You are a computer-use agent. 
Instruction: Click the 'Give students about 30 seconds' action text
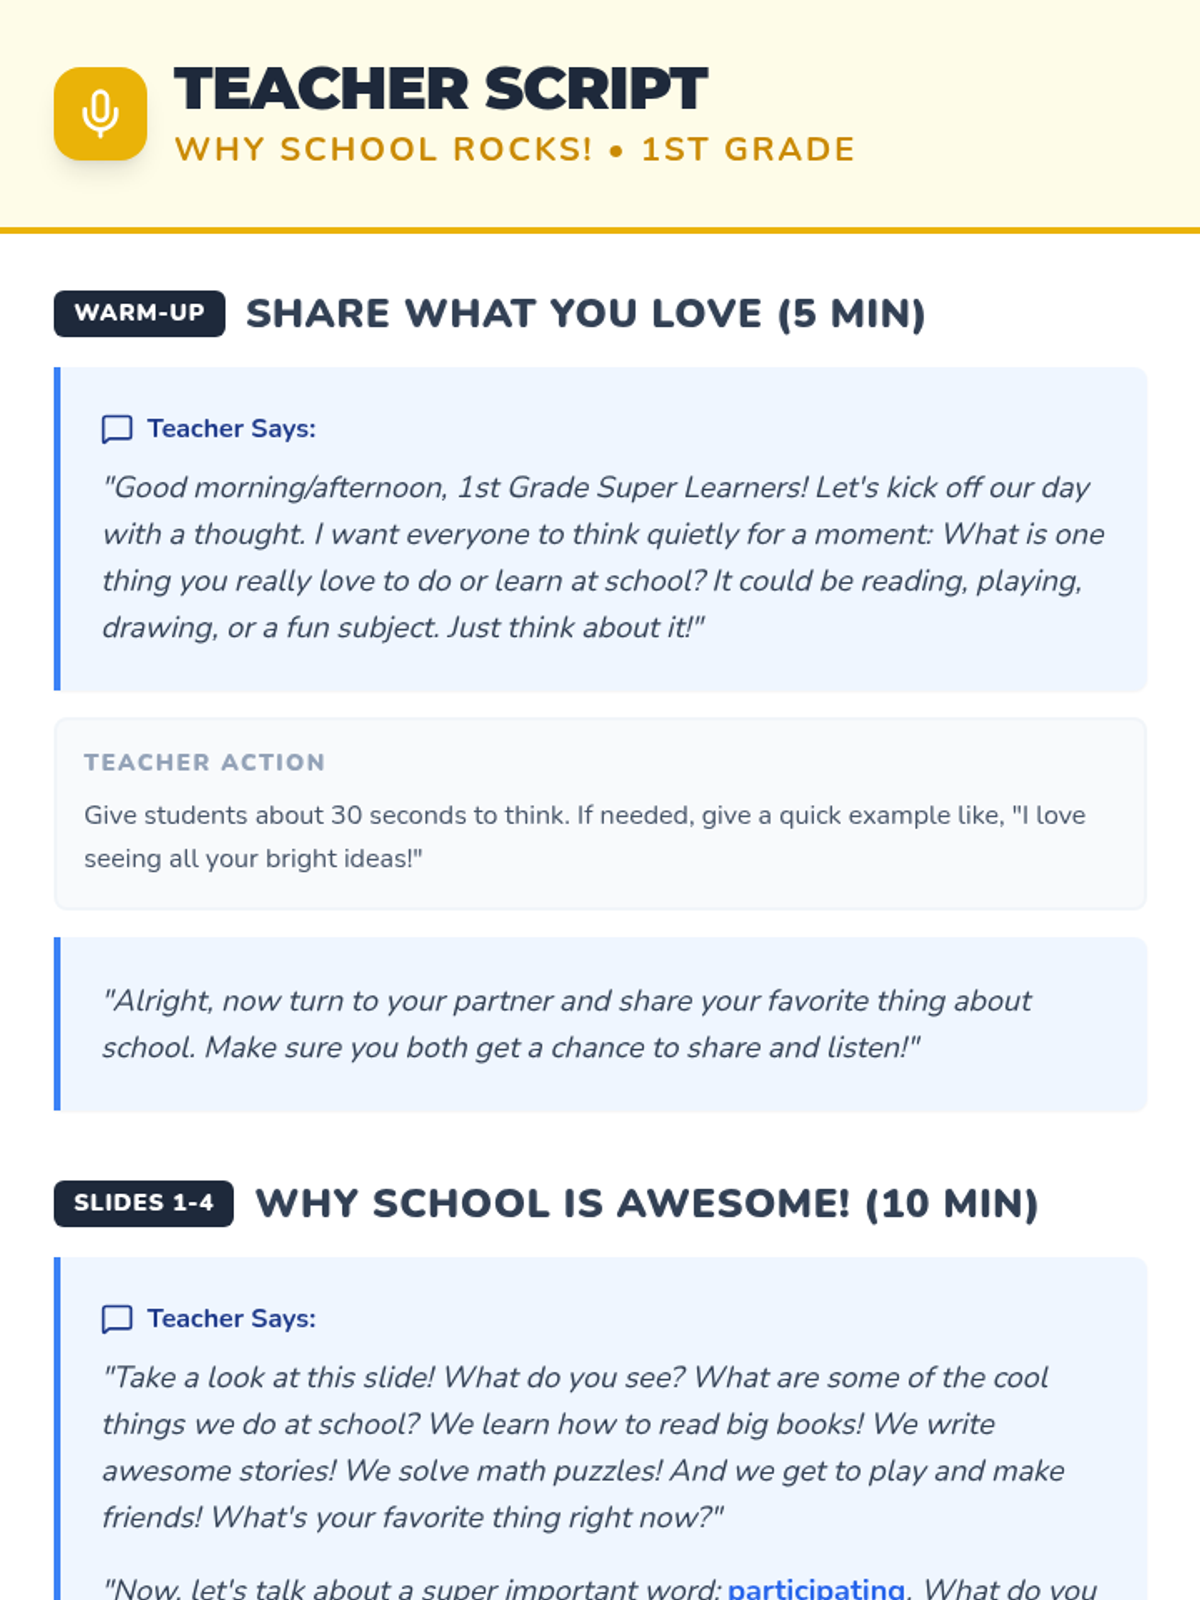585,837
